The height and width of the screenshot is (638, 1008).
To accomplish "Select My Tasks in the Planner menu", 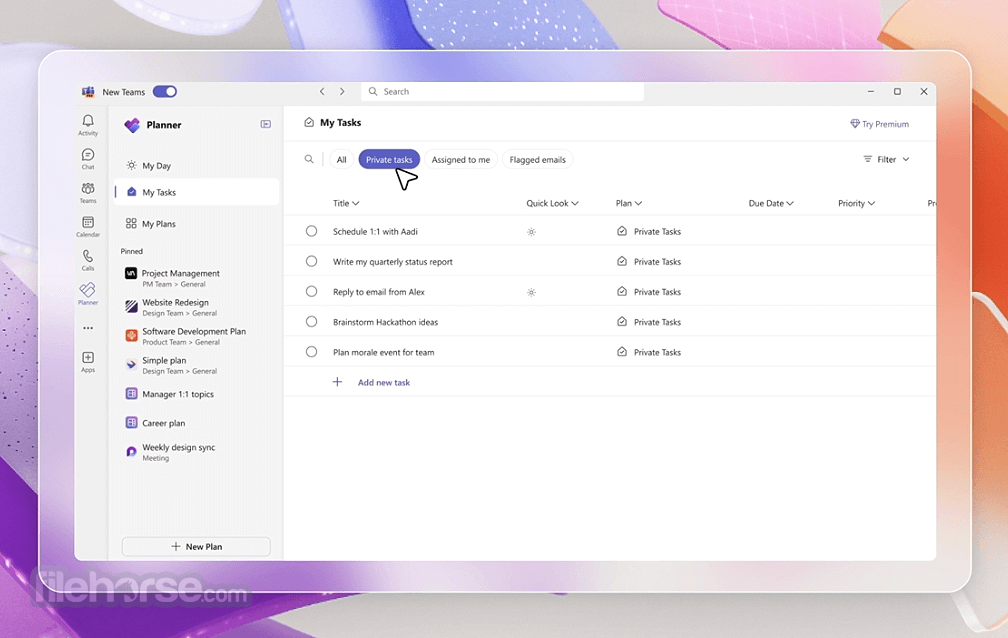I will click(197, 192).
